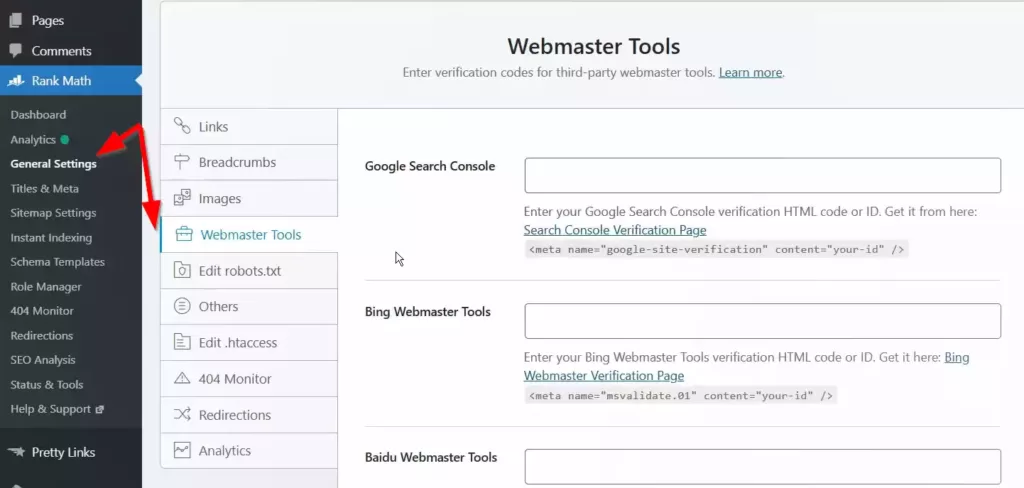Click the Analytics graph icon in tab list
Image resolution: width=1024 pixels, height=488 pixels.
coord(182,450)
